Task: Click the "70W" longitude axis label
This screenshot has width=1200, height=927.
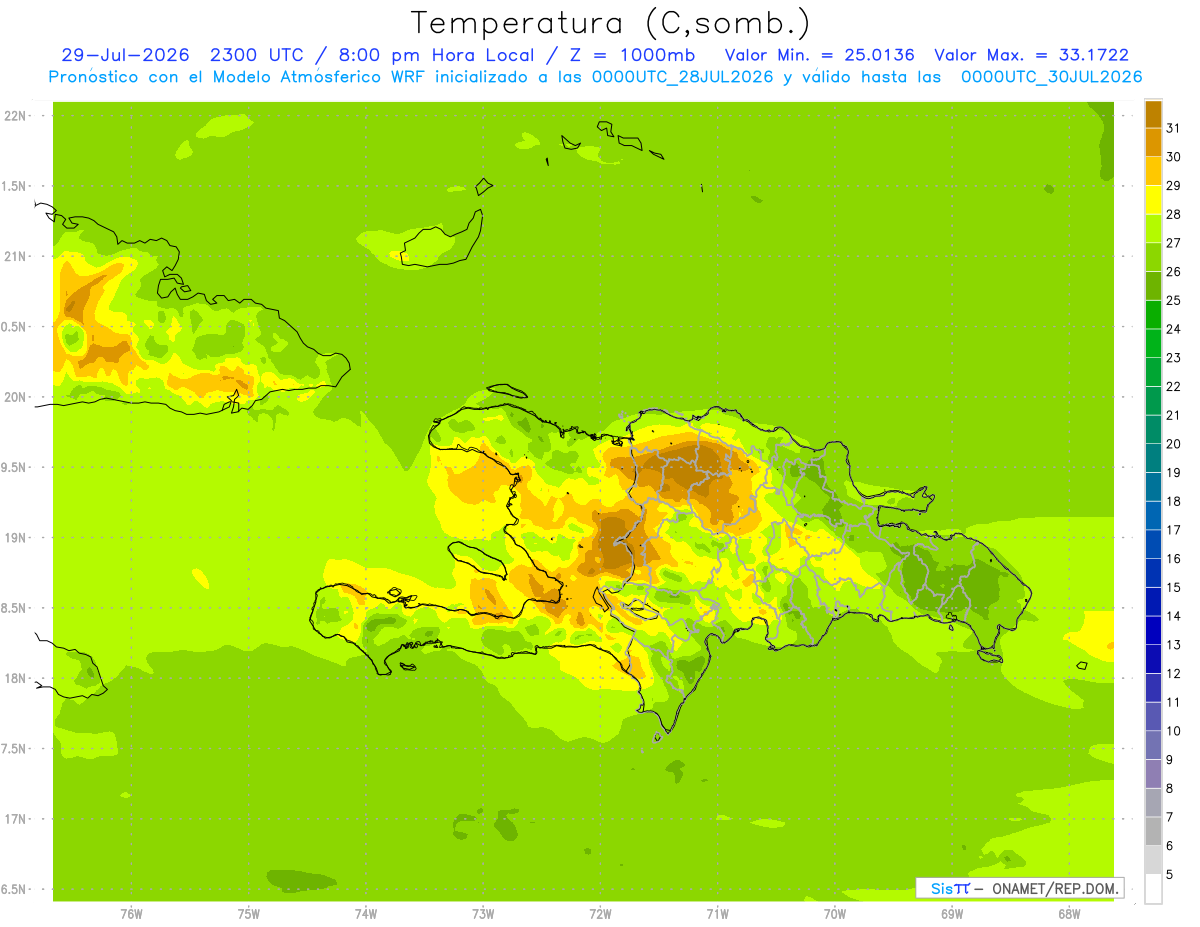Action: coord(835,914)
